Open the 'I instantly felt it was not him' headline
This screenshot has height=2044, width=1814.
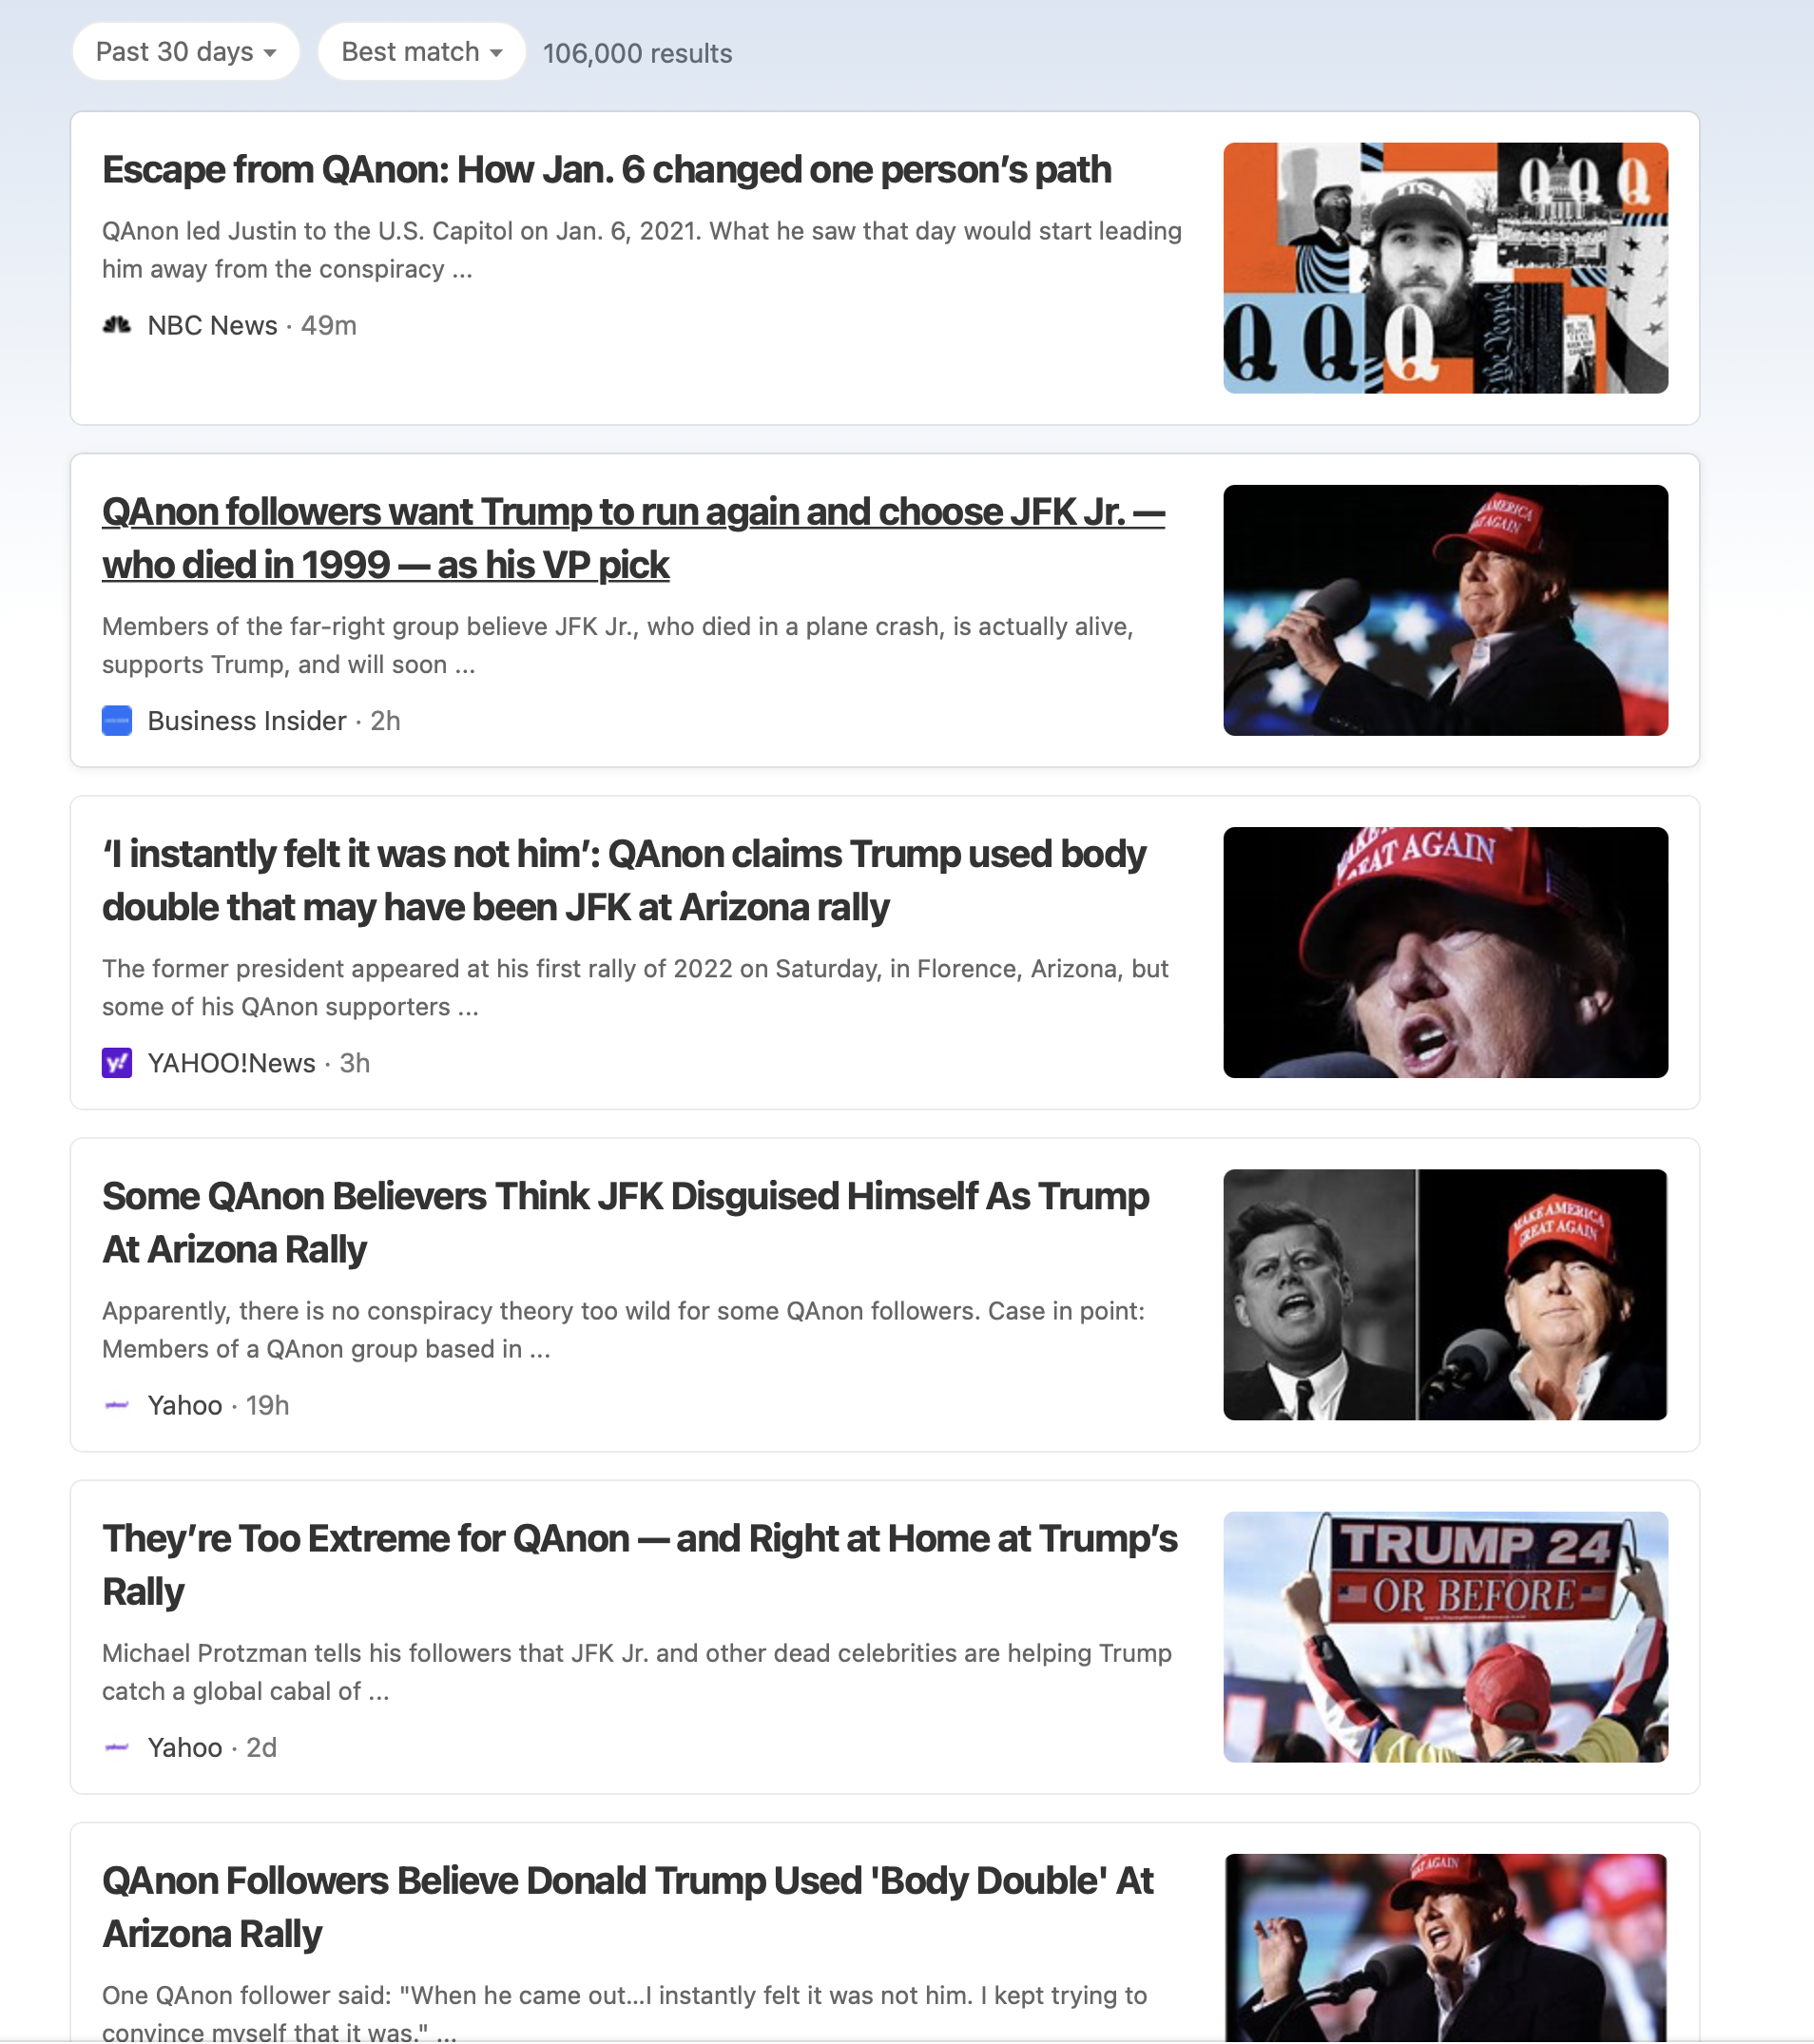click(x=624, y=880)
